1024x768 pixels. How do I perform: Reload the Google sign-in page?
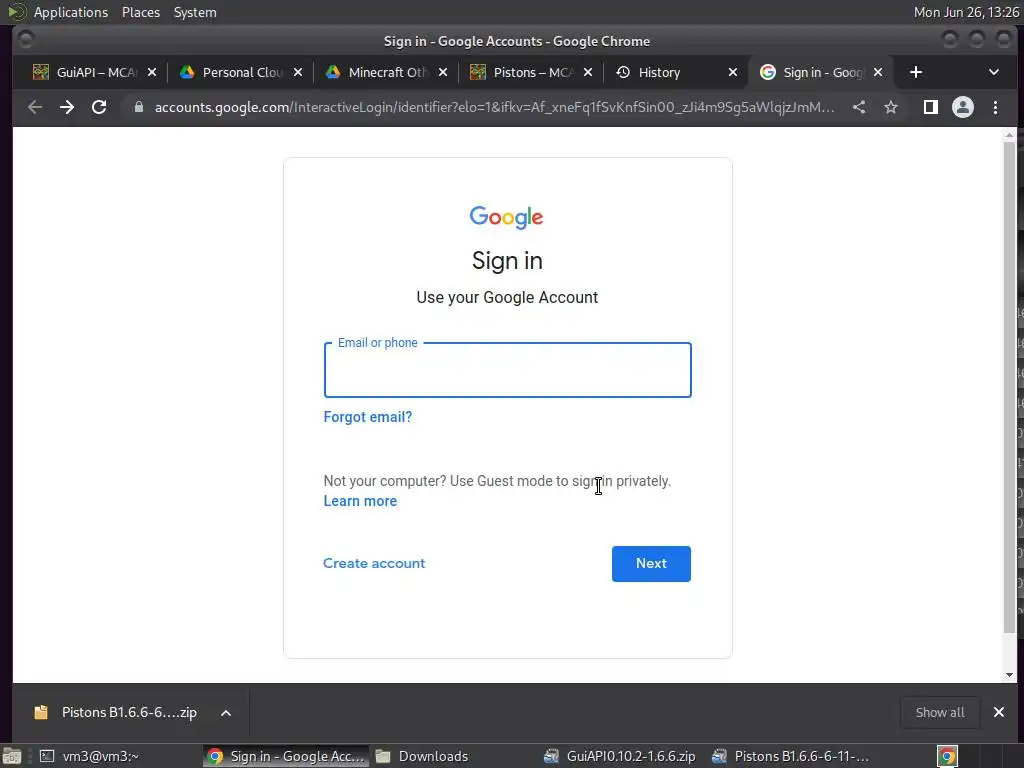click(99, 107)
